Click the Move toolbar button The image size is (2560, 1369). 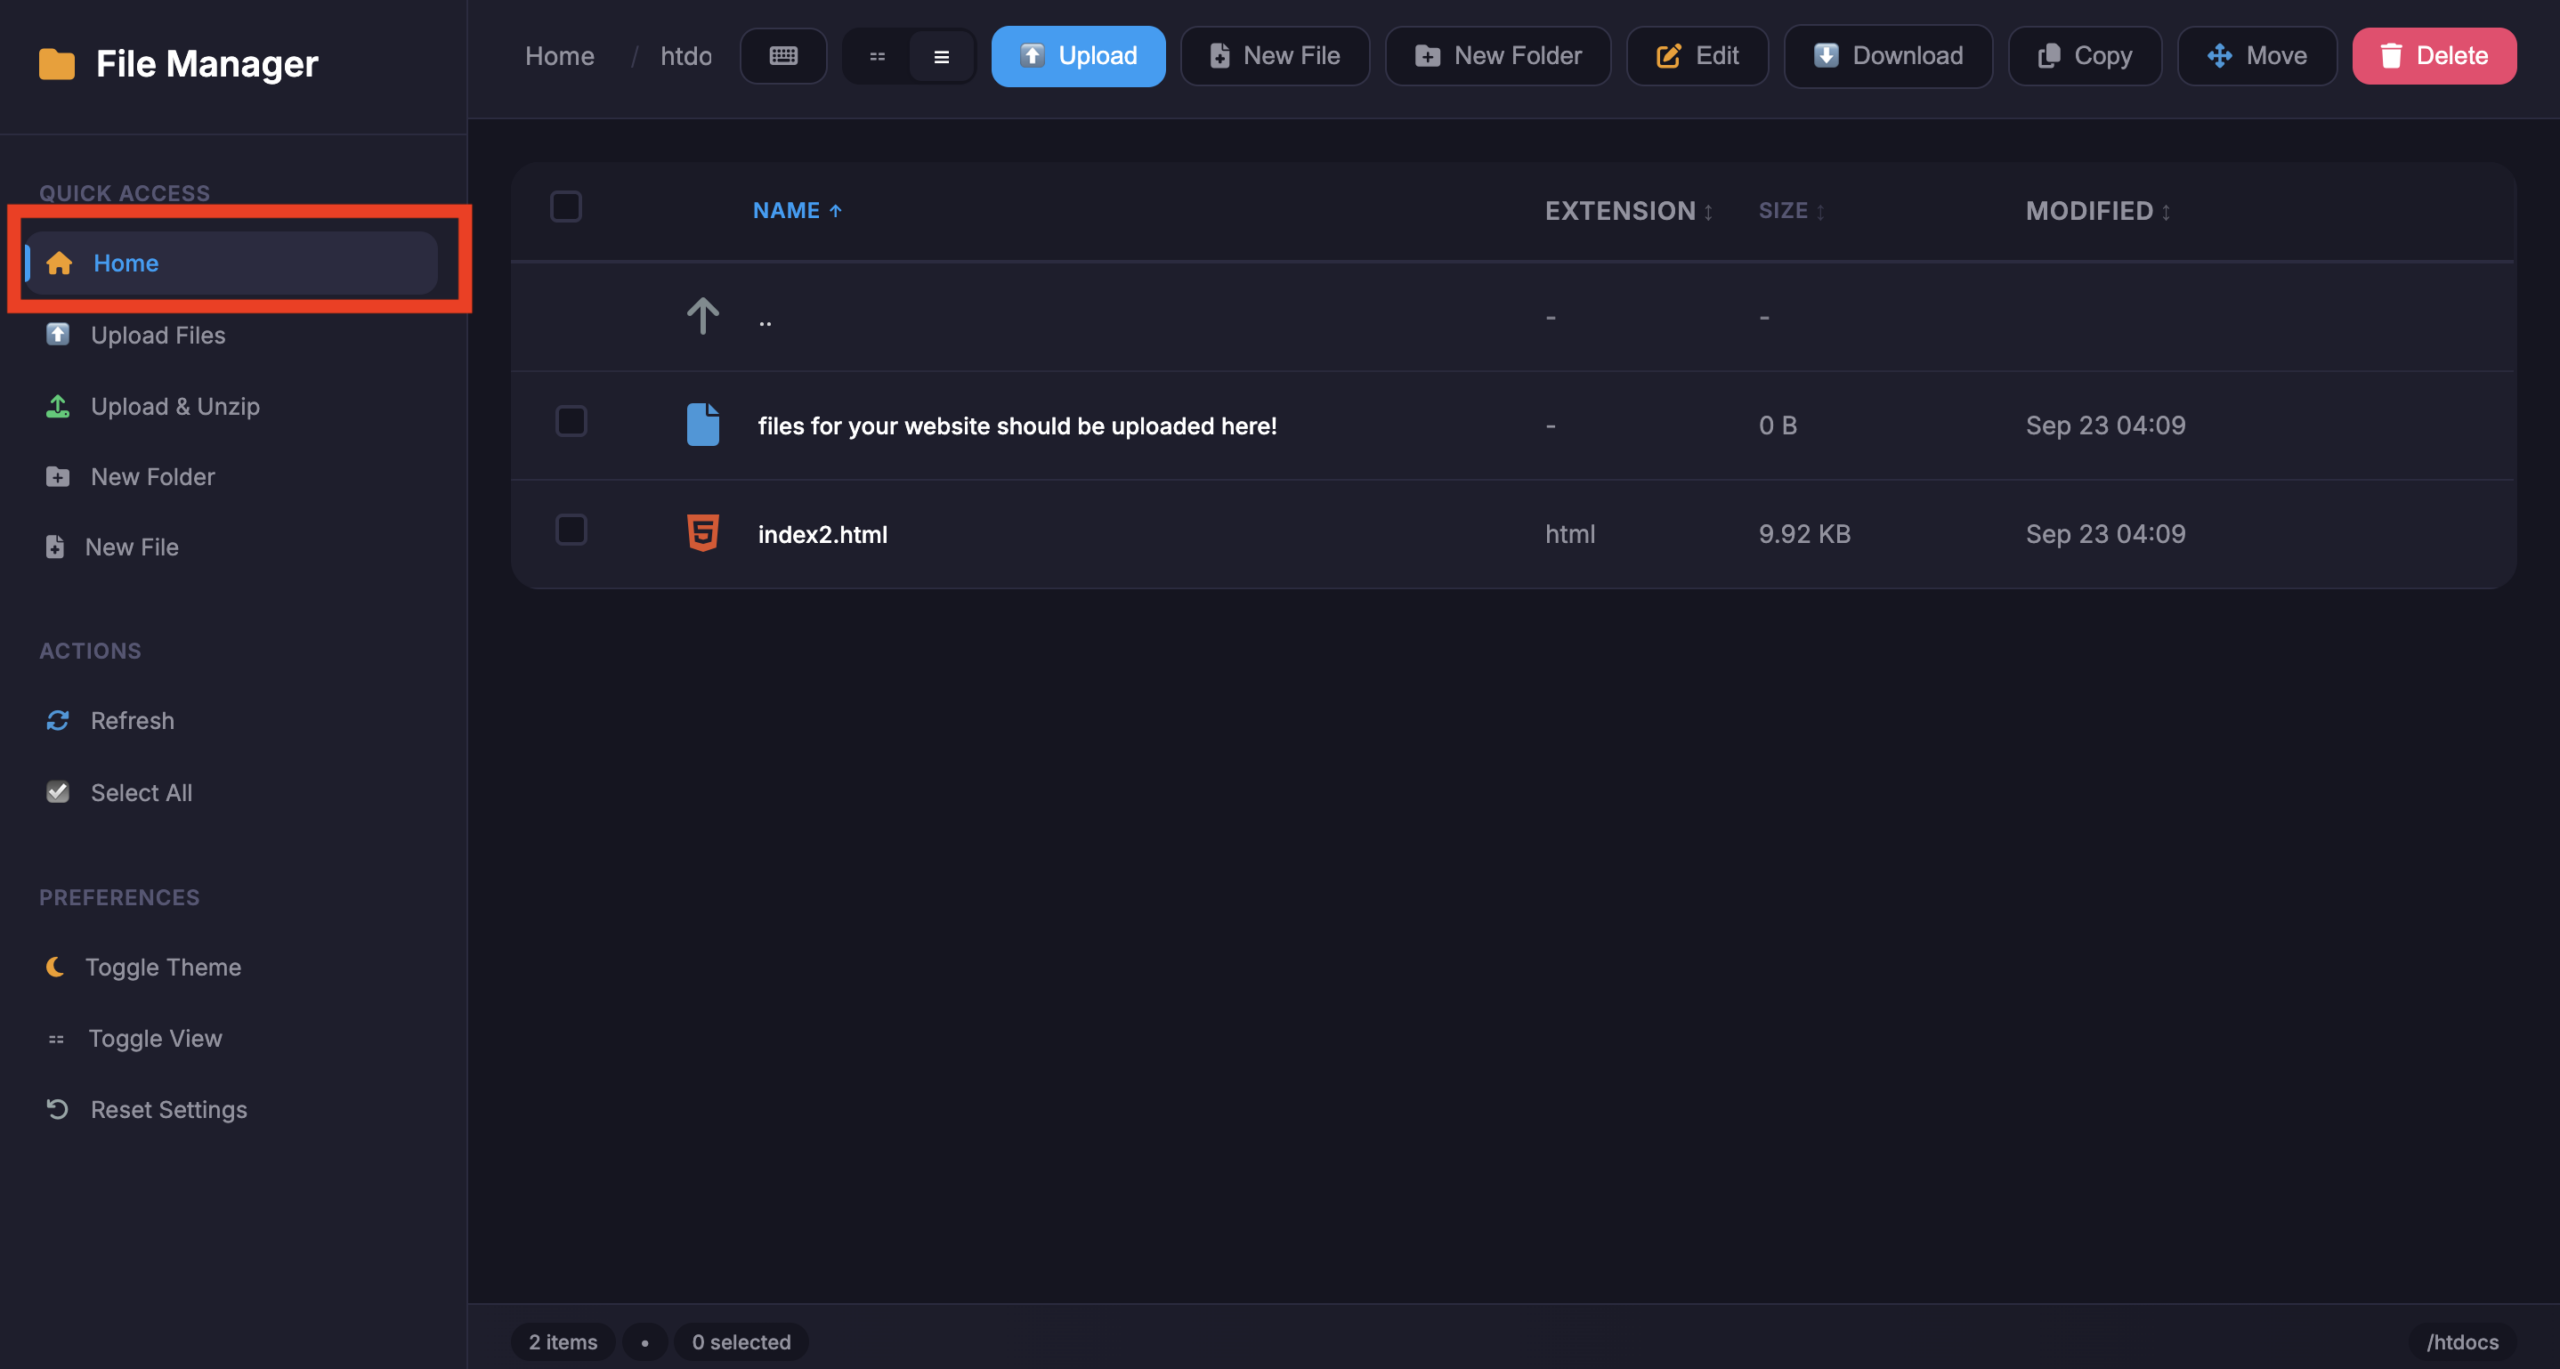[x=2257, y=56]
